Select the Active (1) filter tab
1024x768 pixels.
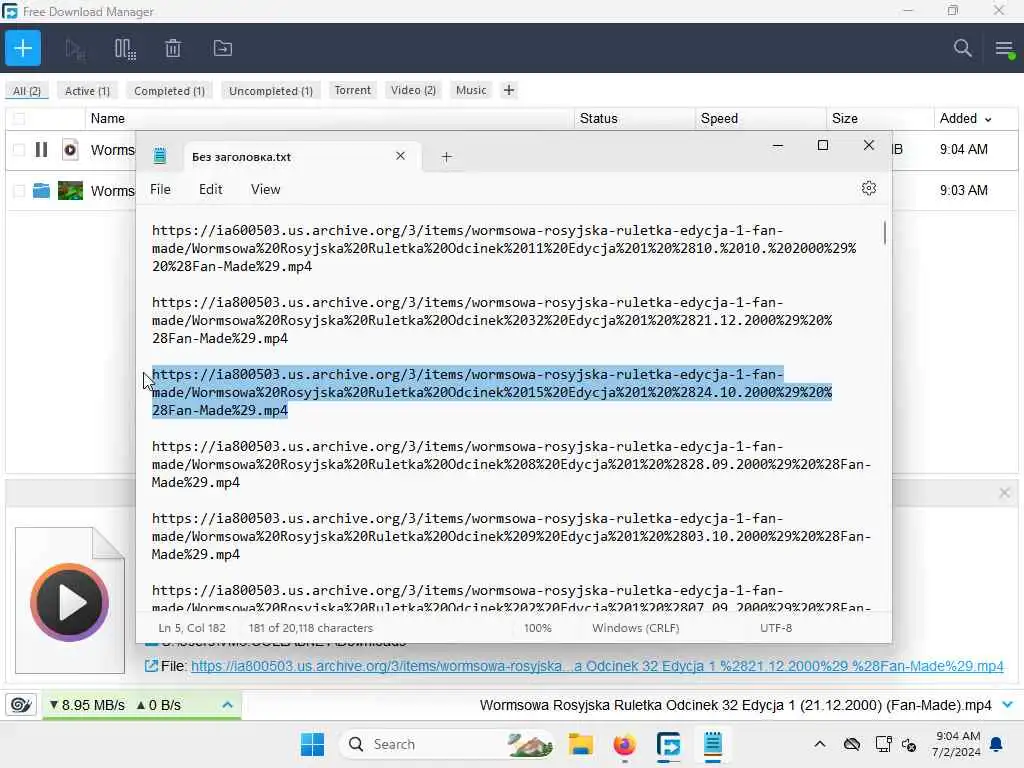pos(87,91)
